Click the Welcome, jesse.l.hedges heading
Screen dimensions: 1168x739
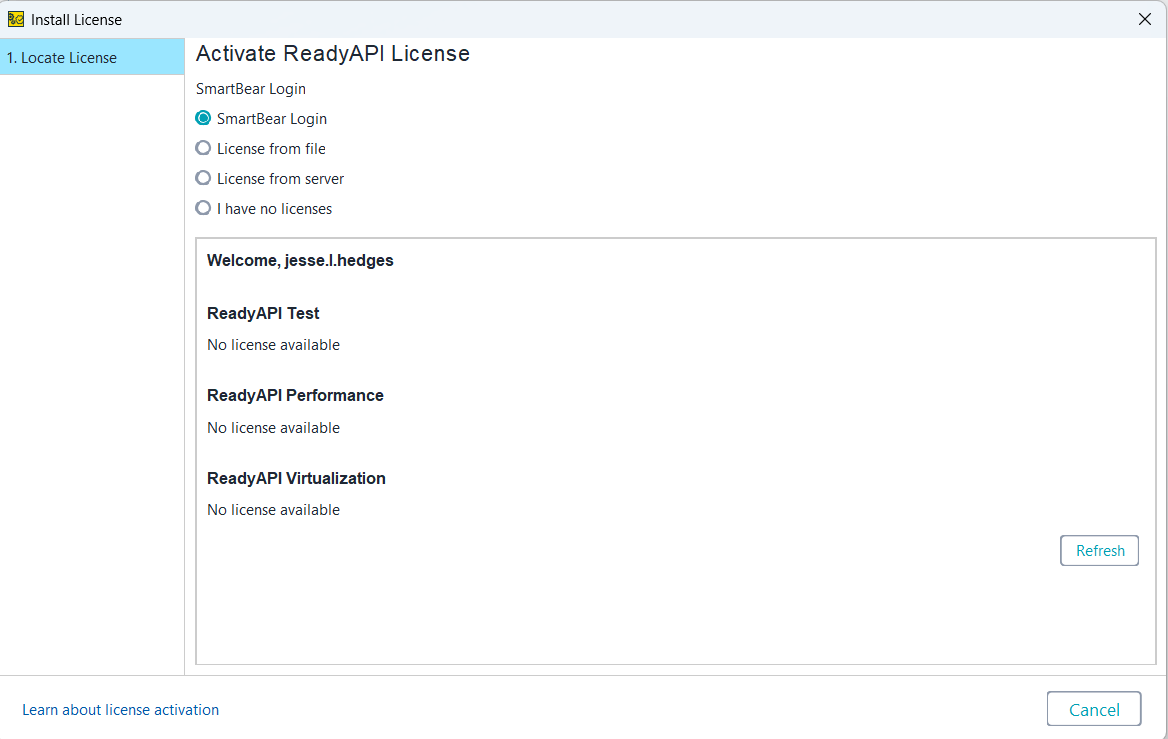(x=299, y=260)
